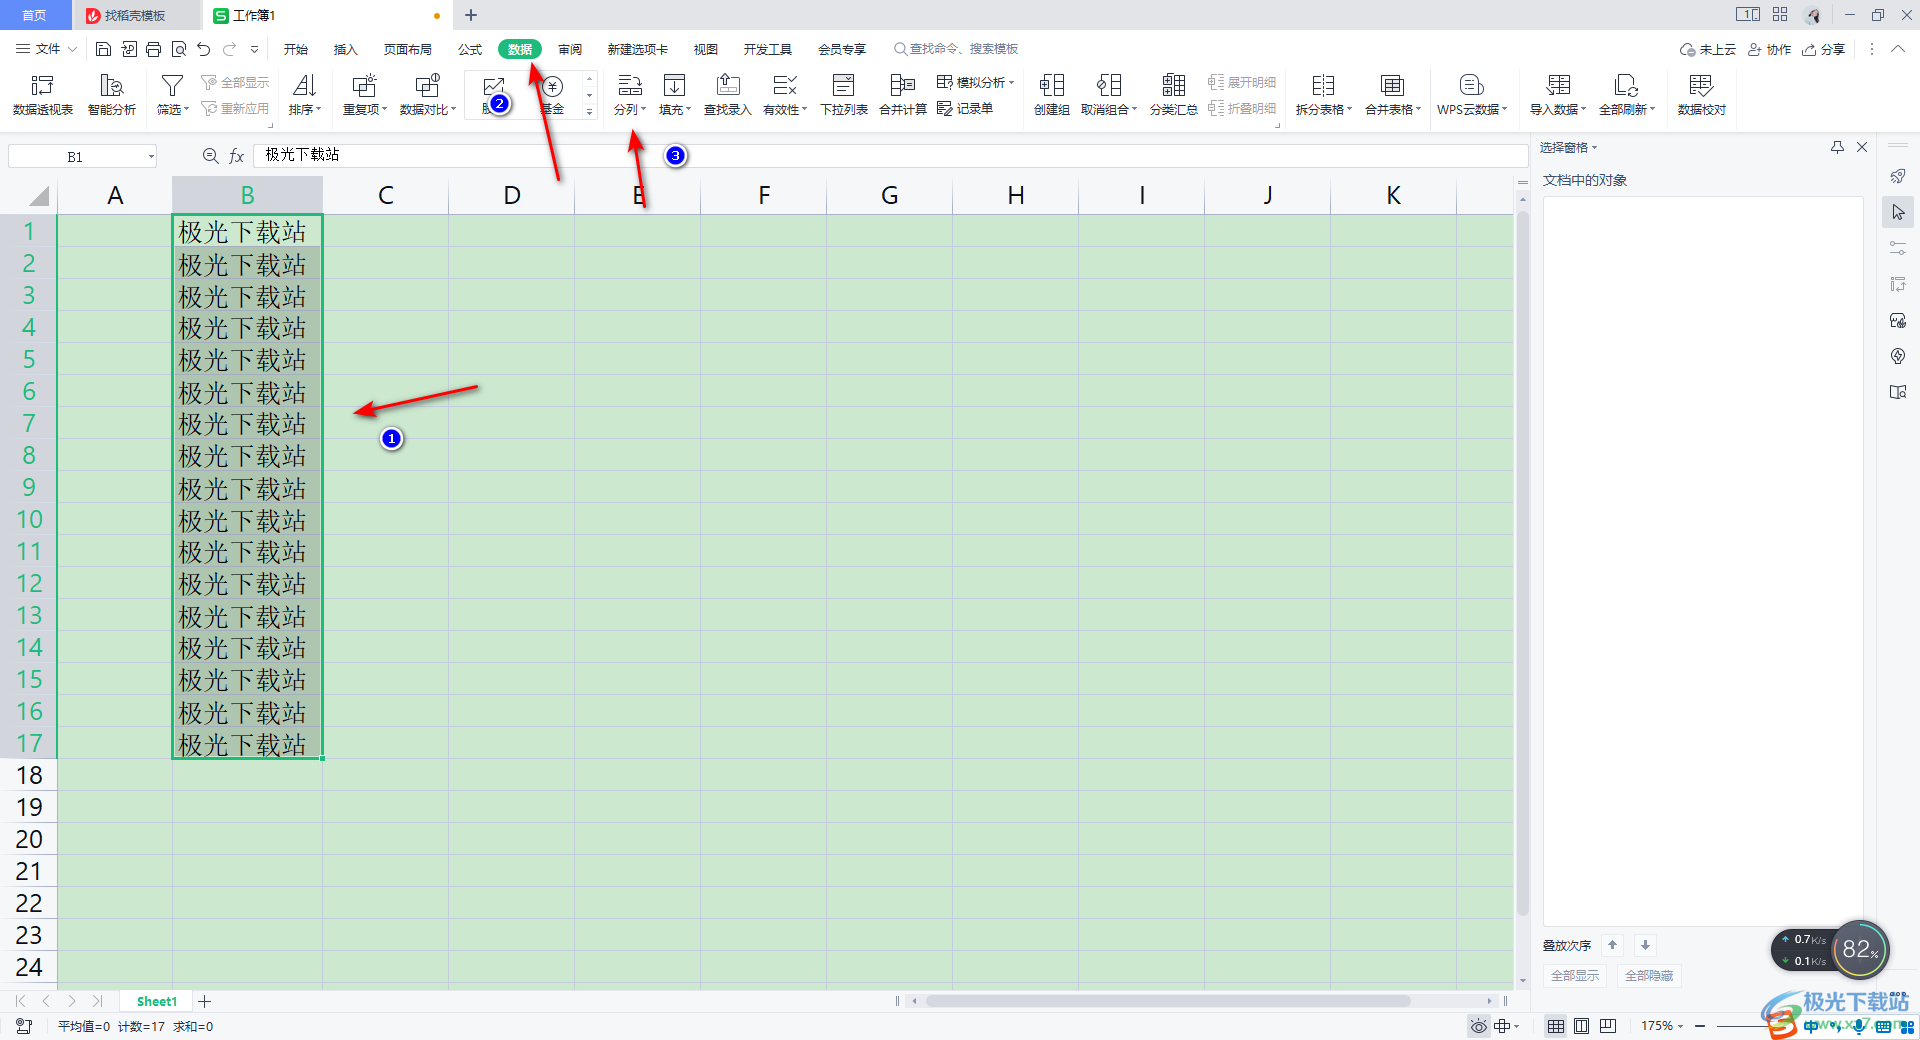Image resolution: width=1920 pixels, height=1040 pixels.
Task: Click 全部刷新 refresh all icon
Action: point(1627,86)
